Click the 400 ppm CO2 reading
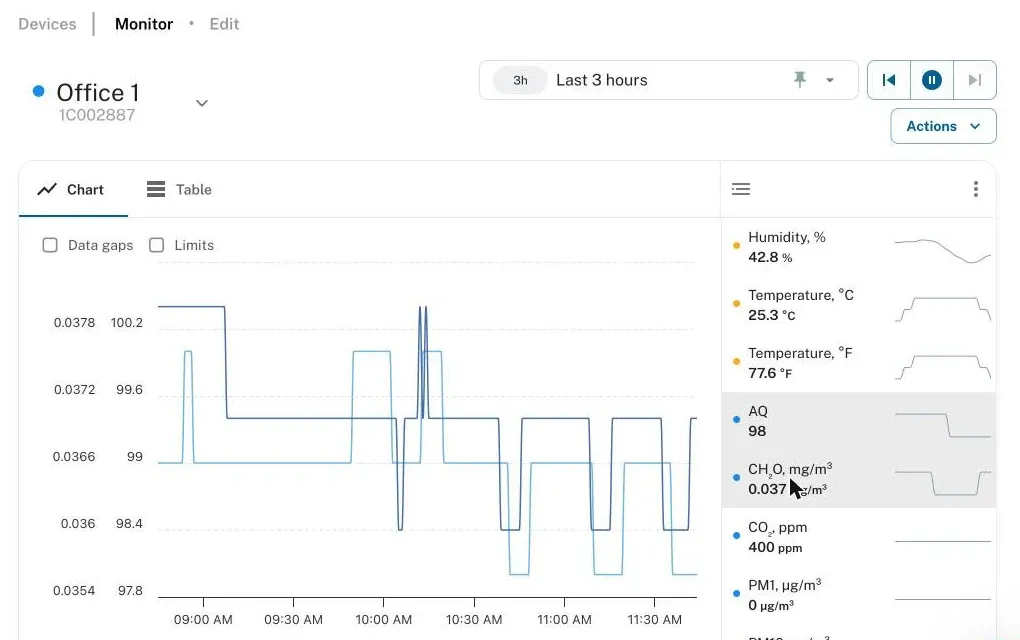This screenshot has width=1020, height=640. (775, 548)
